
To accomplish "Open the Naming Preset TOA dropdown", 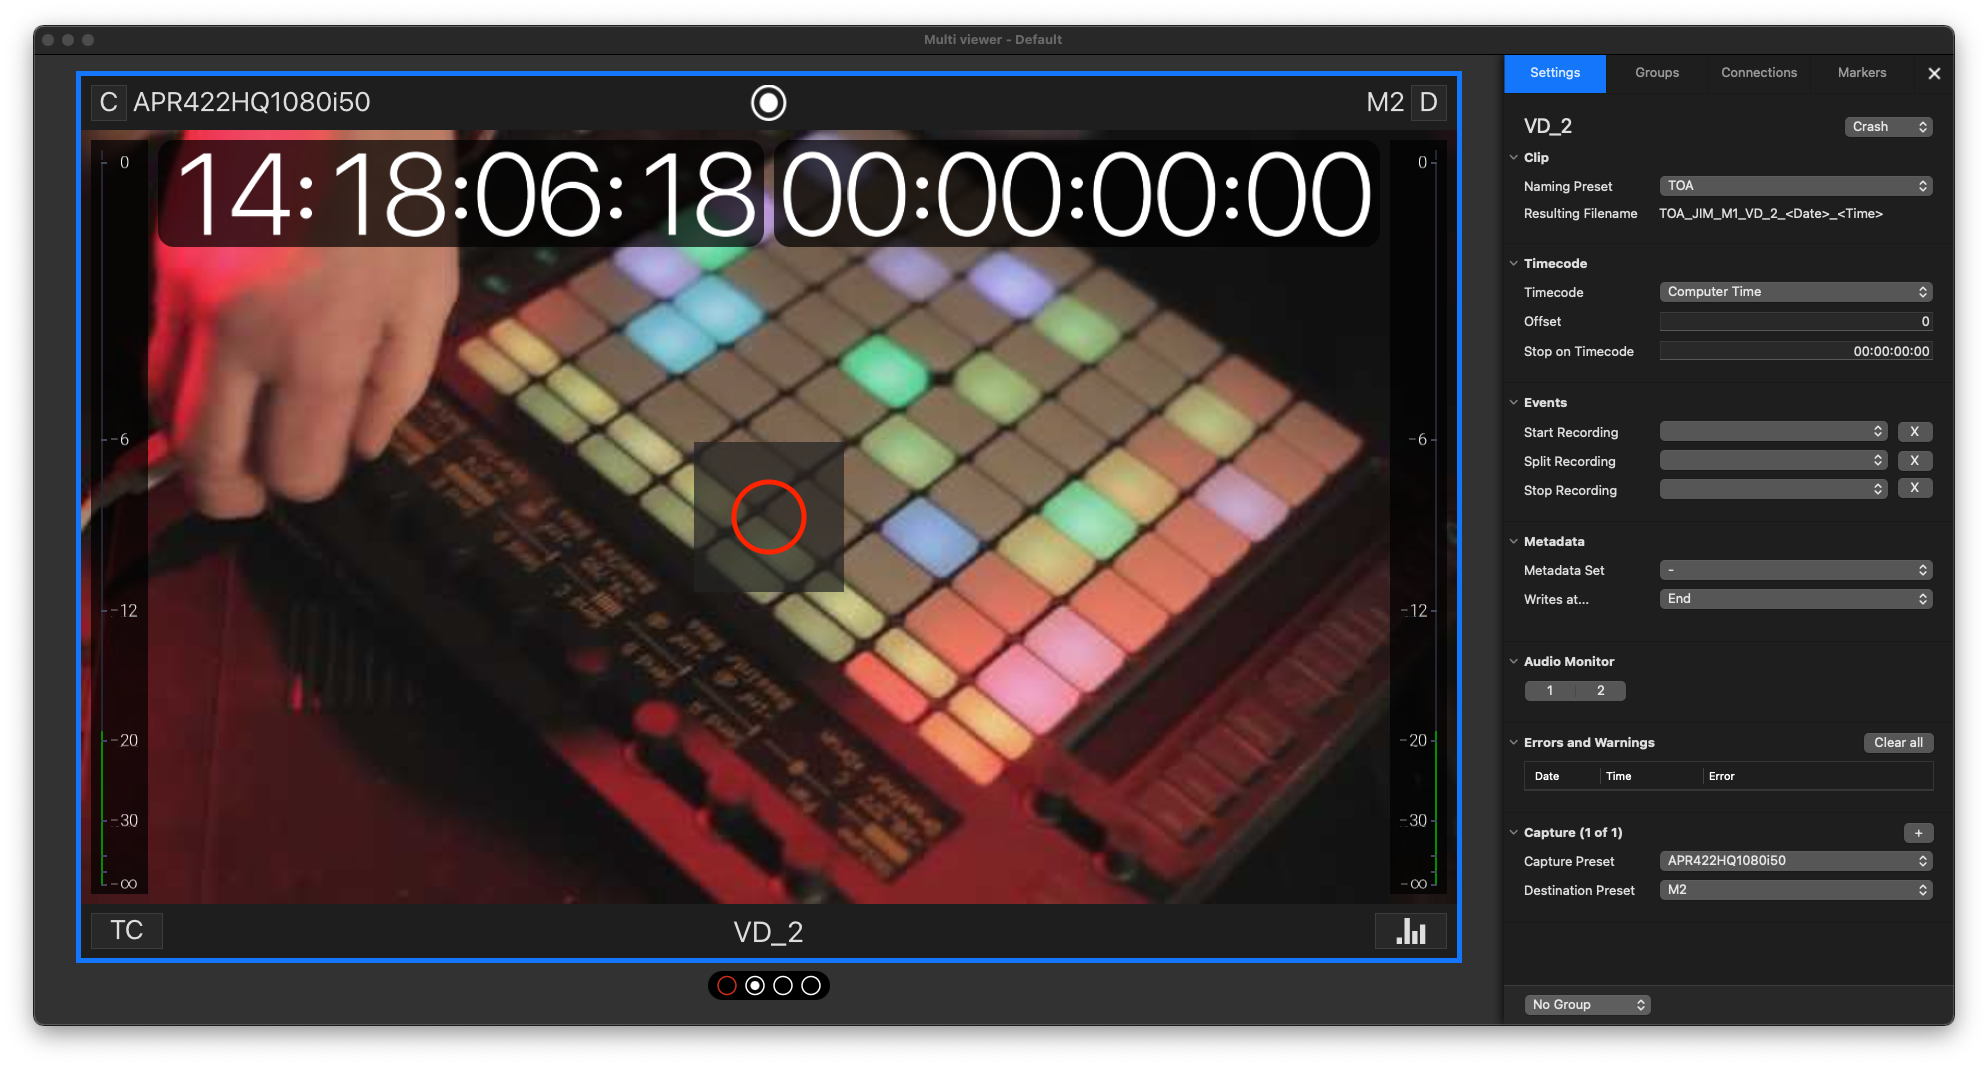I will pyautogui.click(x=1796, y=186).
